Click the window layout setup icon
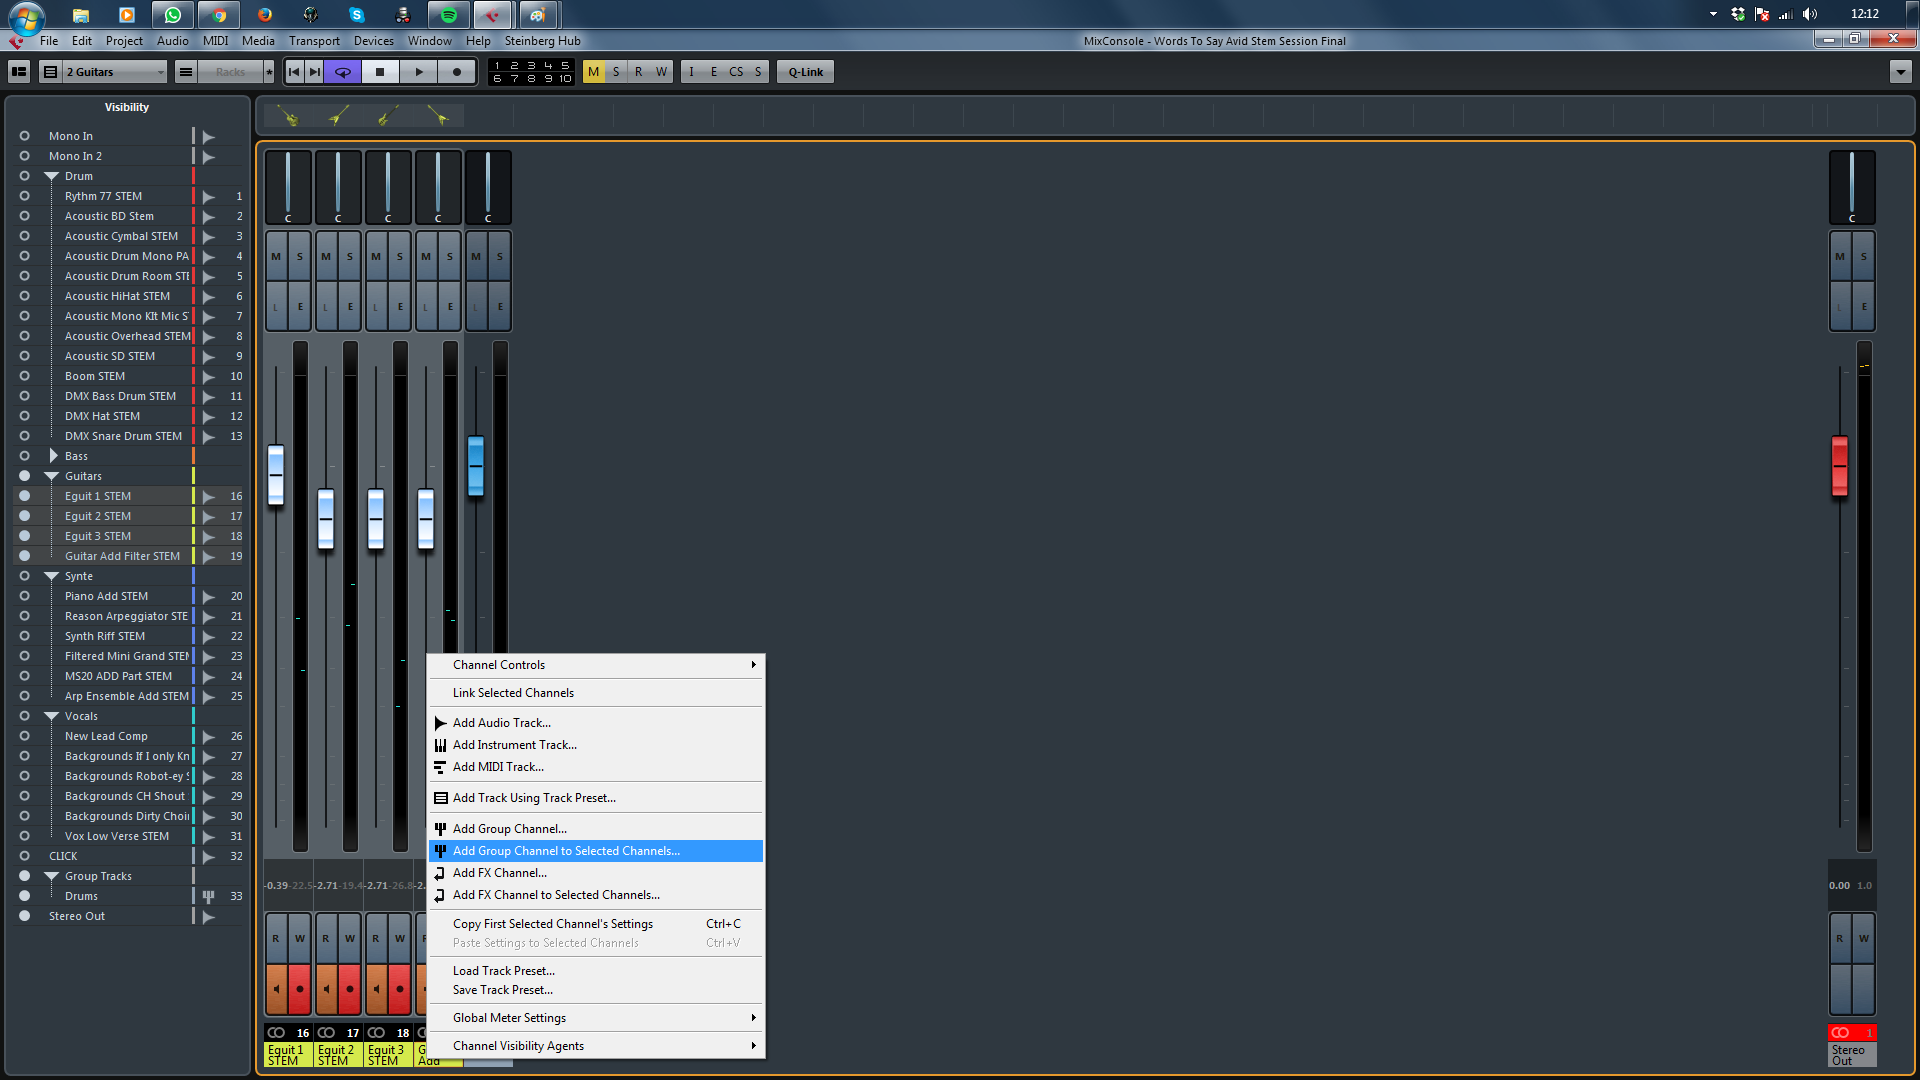Screen dimensions: 1920x1080 coord(19,72)
